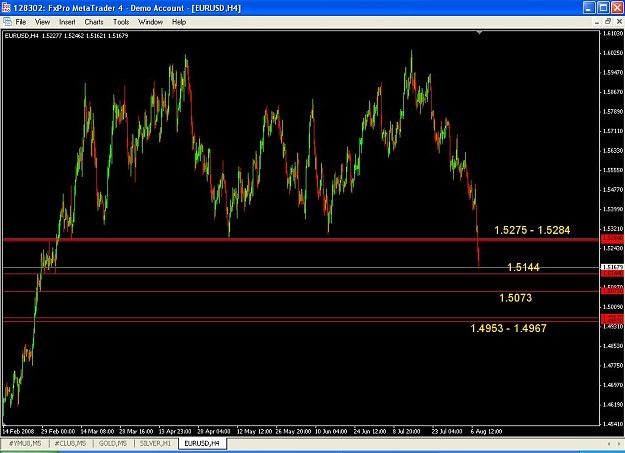Close the inner EURUSD chart window
Screen dimensions: 625x453
pyautogui.click(x=619, y=22)
